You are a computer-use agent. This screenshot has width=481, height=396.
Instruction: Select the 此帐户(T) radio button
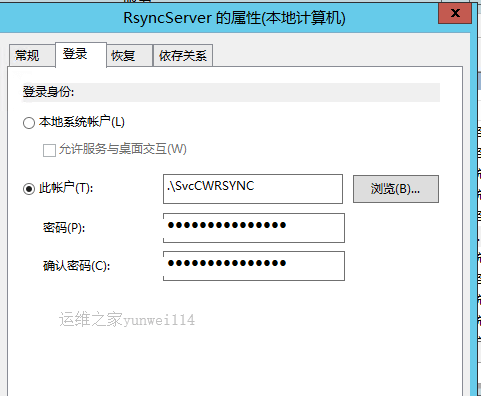[29, 189]
